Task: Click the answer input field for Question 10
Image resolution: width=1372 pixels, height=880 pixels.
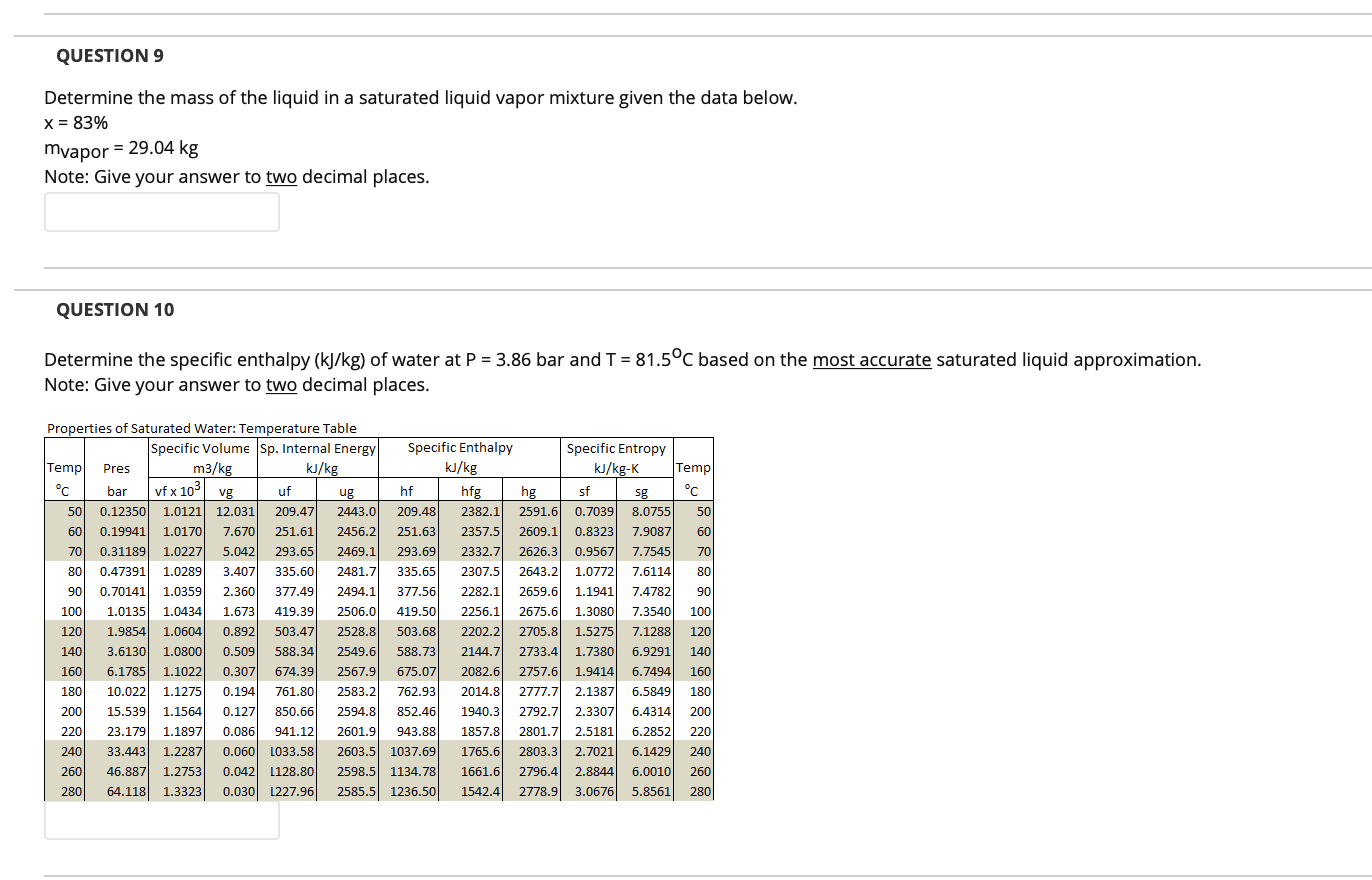Action: 160,820
